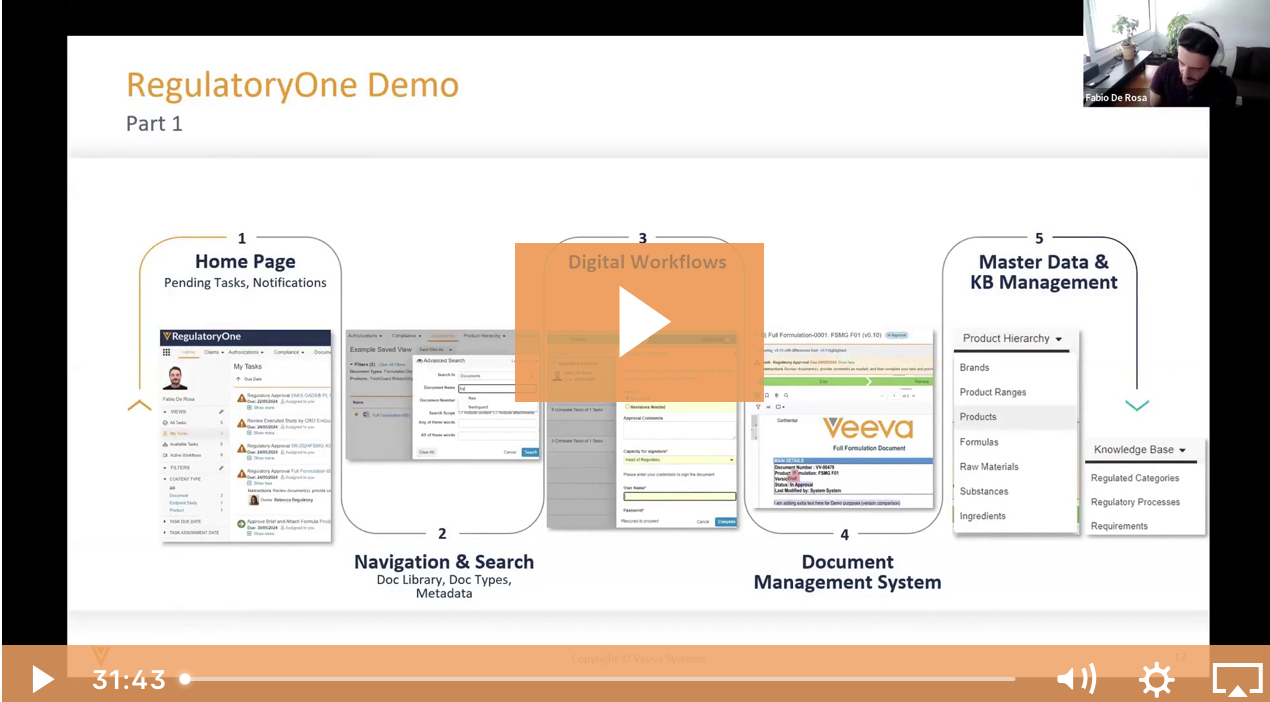Select the Revisions Needed radio button
1270x702 pixels.
(x=627, y=406)
